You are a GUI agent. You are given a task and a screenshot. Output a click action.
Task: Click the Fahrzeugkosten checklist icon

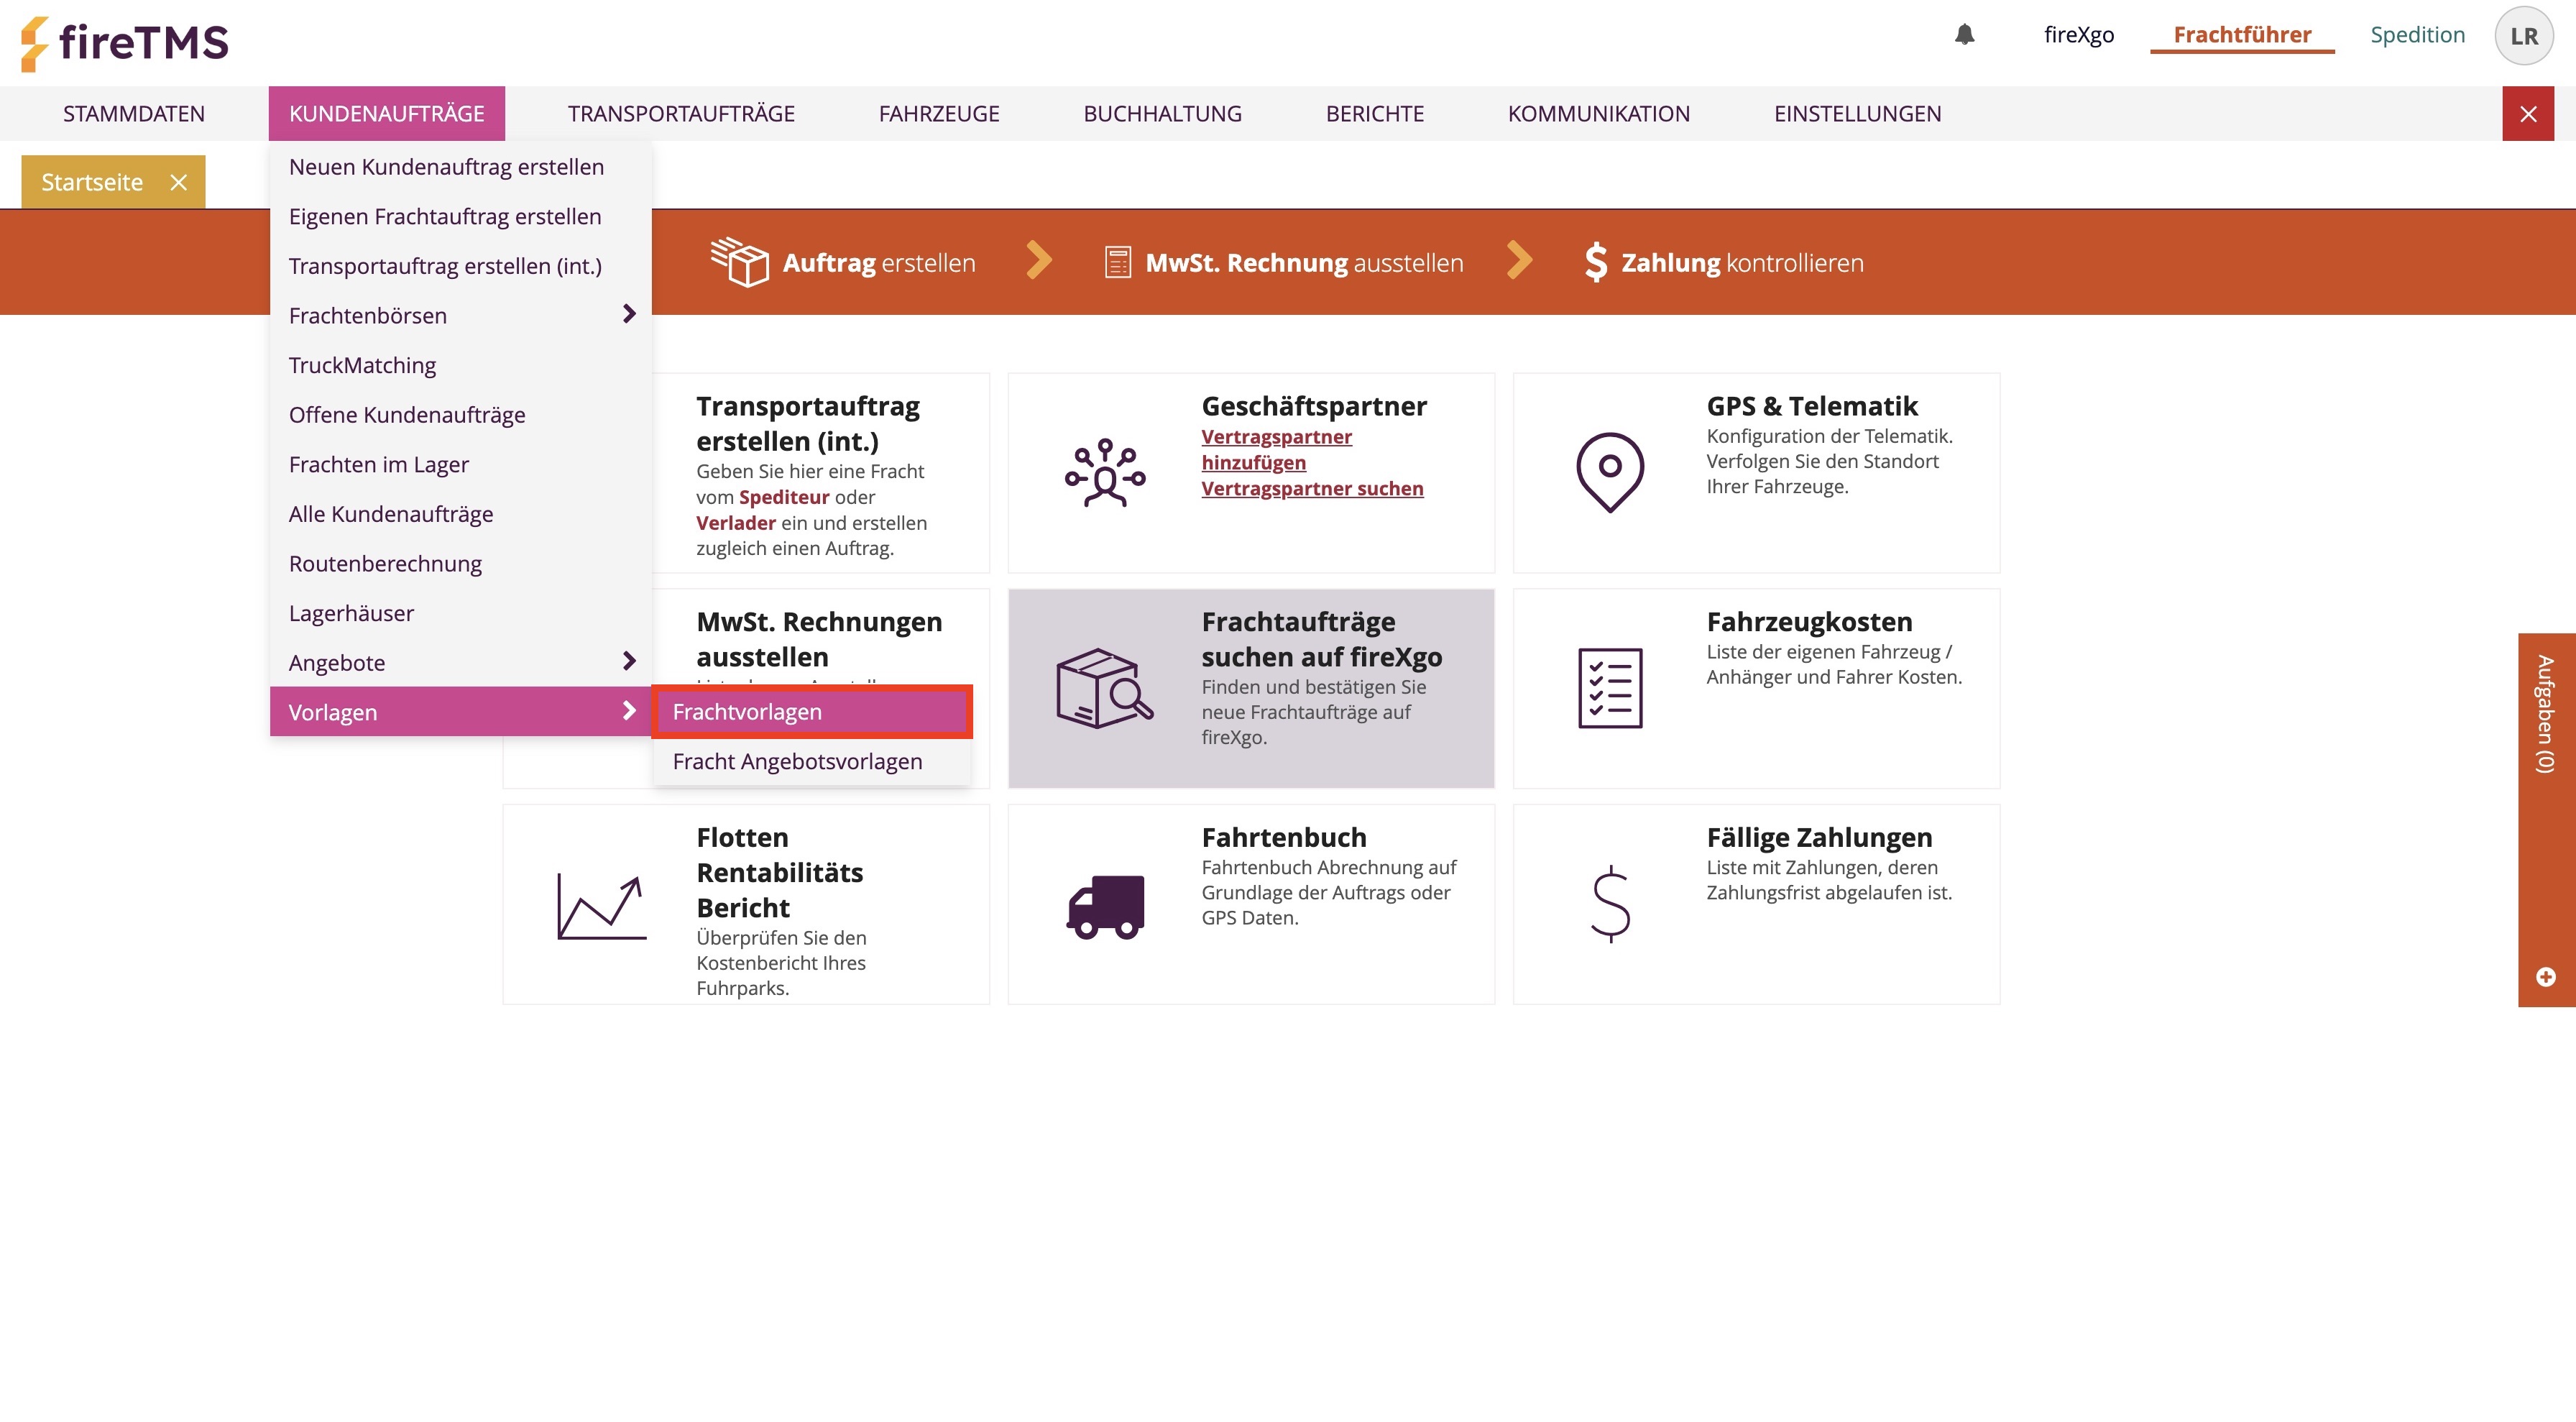1609,689
